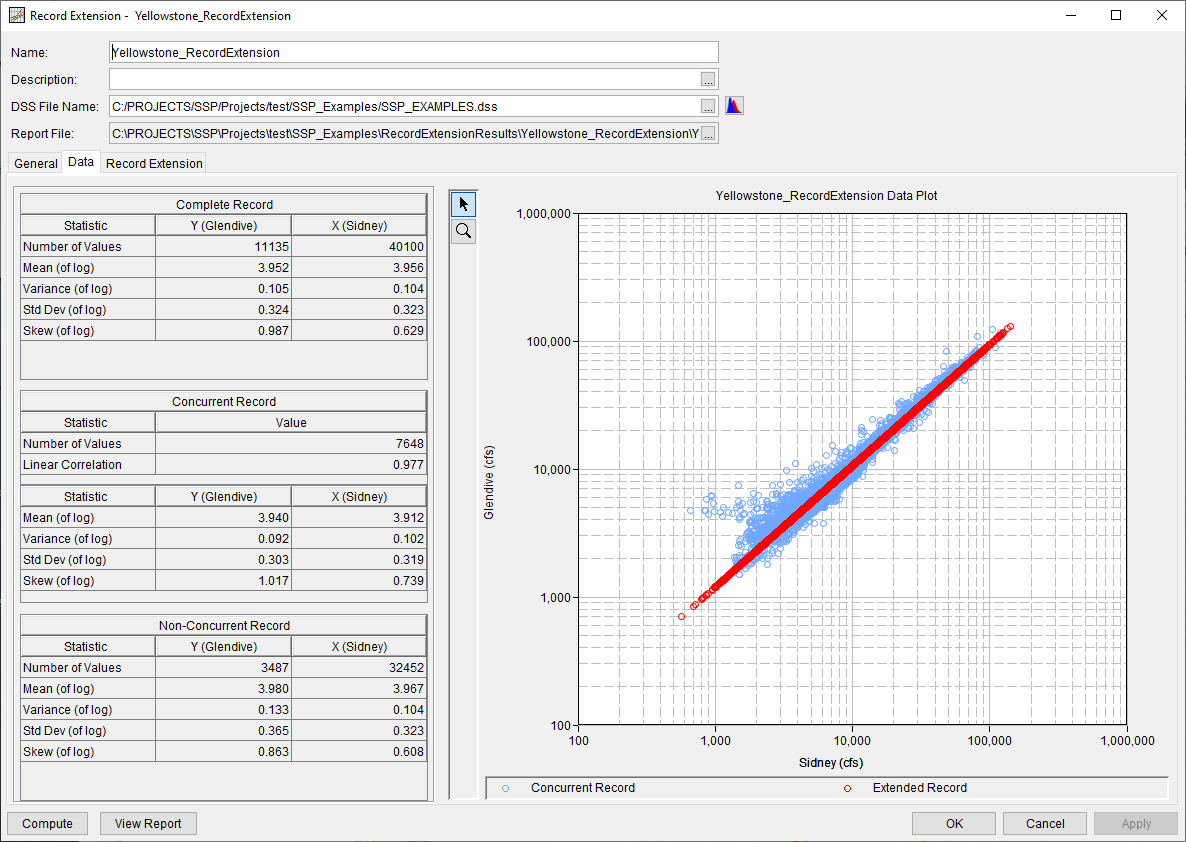Cancel the Record Extension editor
The height and width of the screenshot is (842, 1186).
coord(1044,823)
